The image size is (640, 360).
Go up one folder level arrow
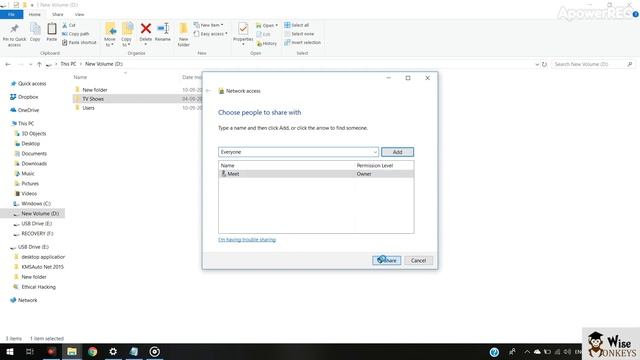tap(39, 64)
